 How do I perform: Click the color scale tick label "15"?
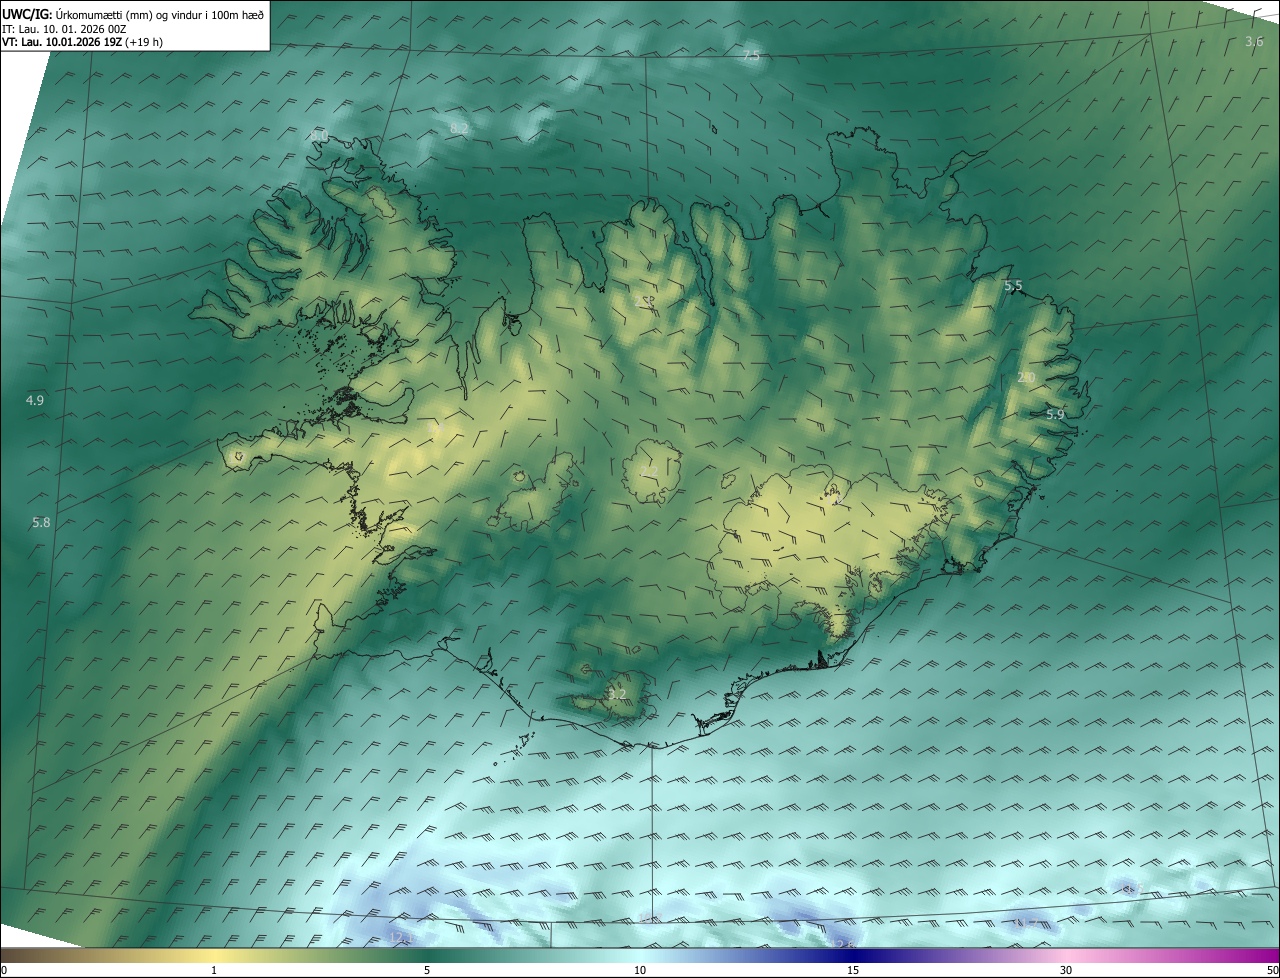tap(853, 970)
